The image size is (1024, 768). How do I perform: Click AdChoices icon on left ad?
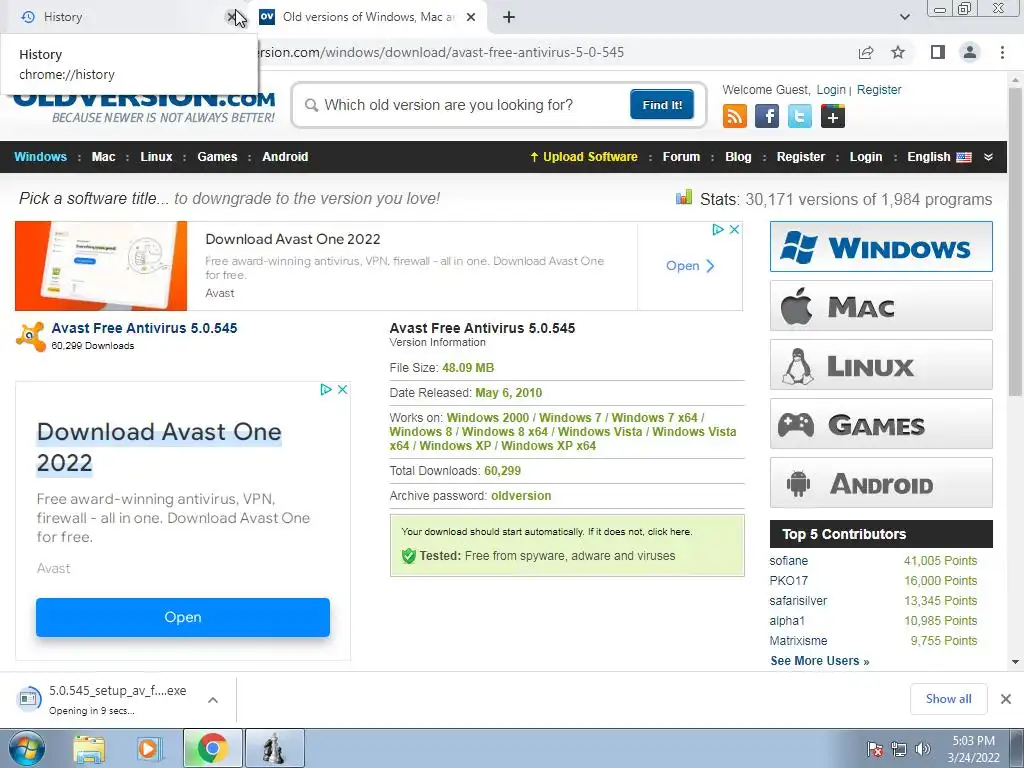[x=326, y=389]
